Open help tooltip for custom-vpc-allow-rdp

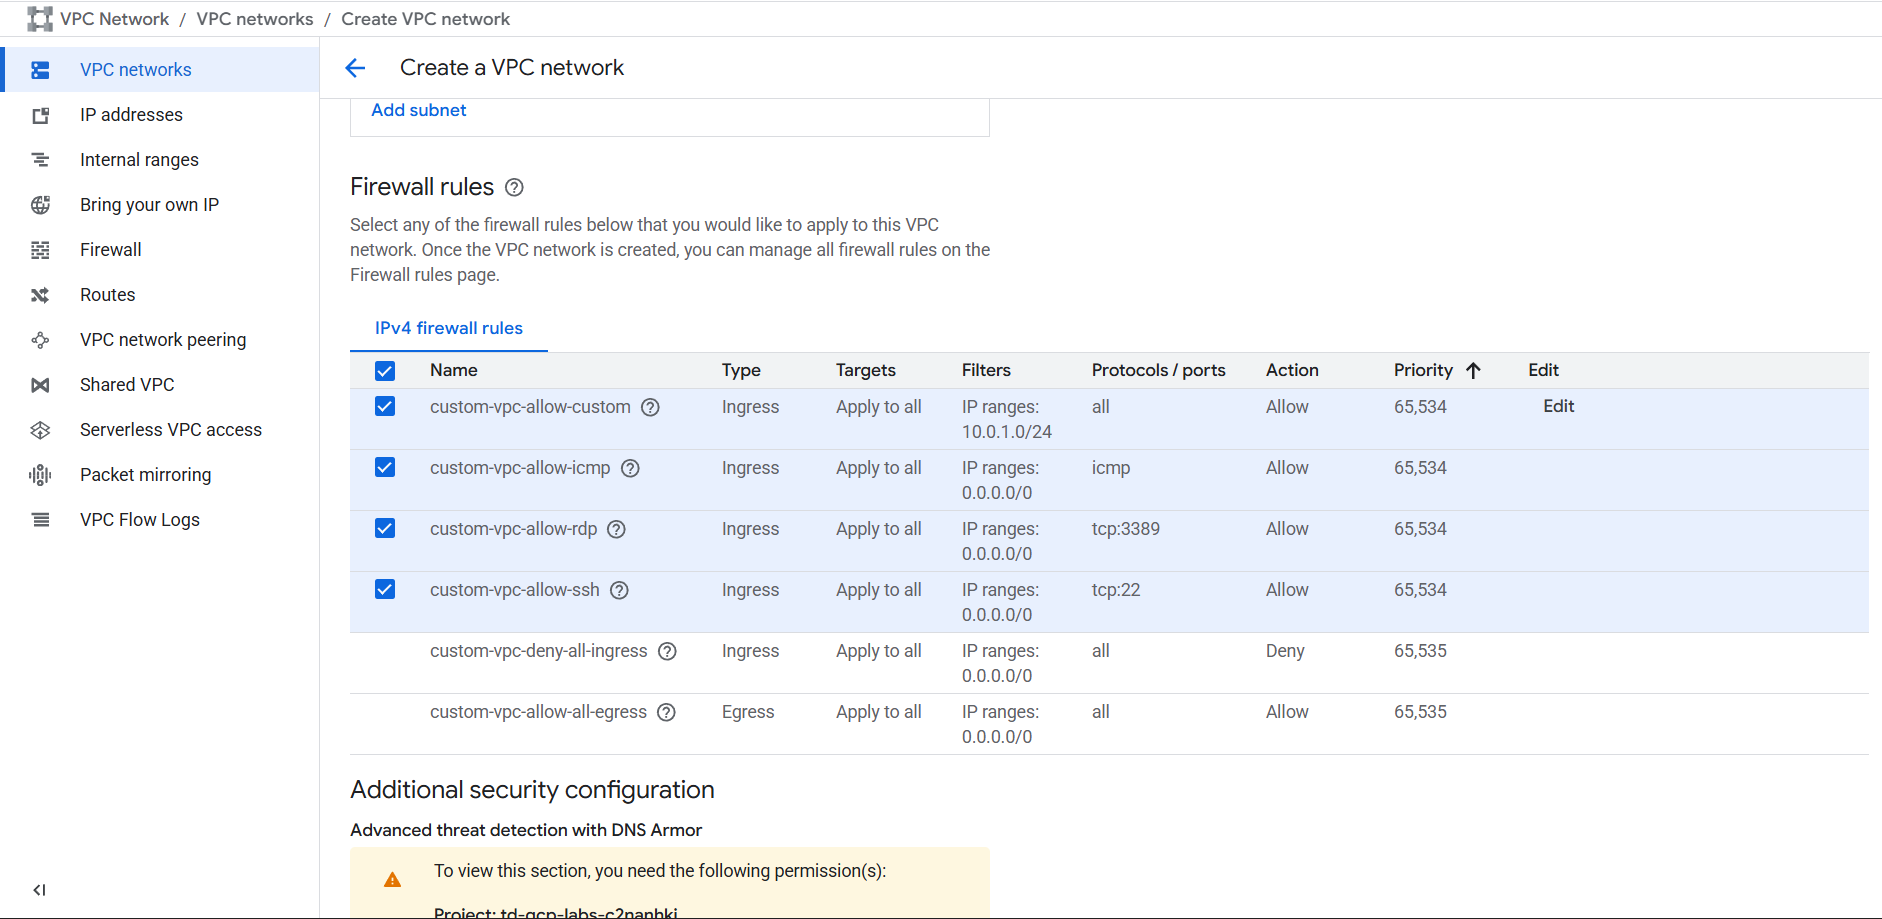point(617,530)
